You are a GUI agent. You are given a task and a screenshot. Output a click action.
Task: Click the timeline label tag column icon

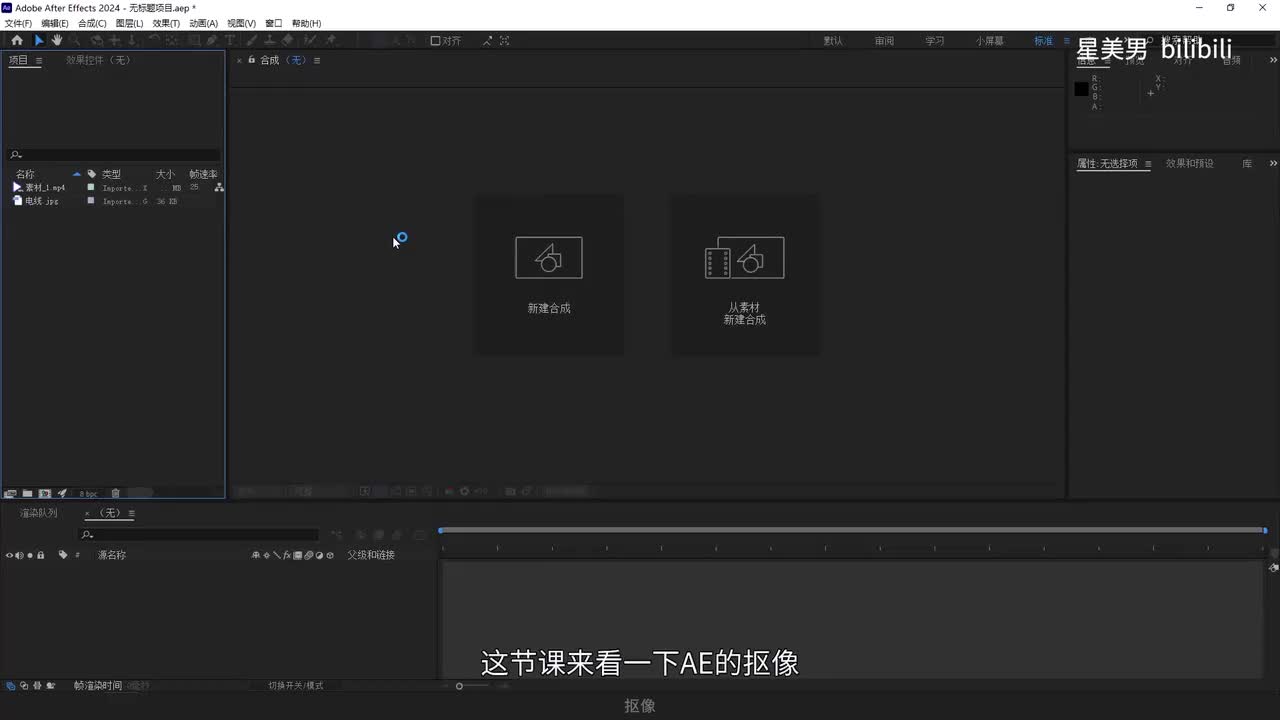(63, 555)
